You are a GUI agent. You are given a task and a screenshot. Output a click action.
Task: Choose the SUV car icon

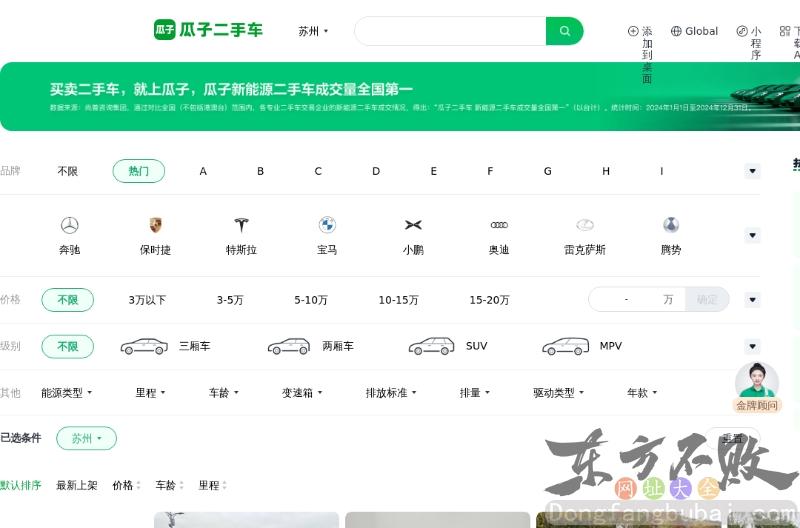(x=432, y=346)
